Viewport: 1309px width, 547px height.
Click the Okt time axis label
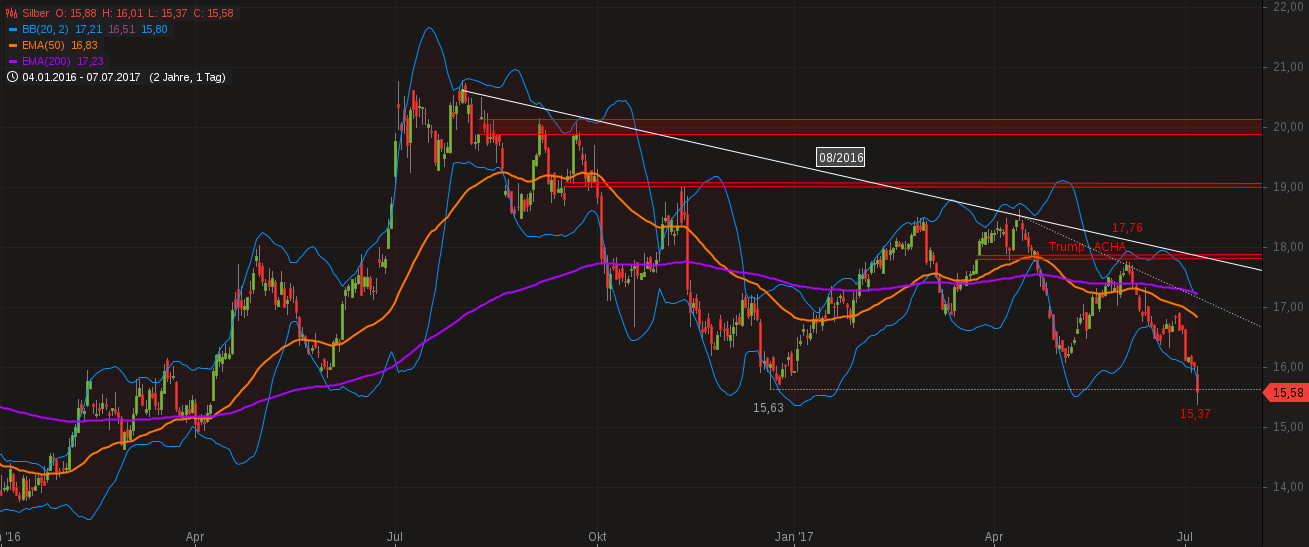coord(598,537)
